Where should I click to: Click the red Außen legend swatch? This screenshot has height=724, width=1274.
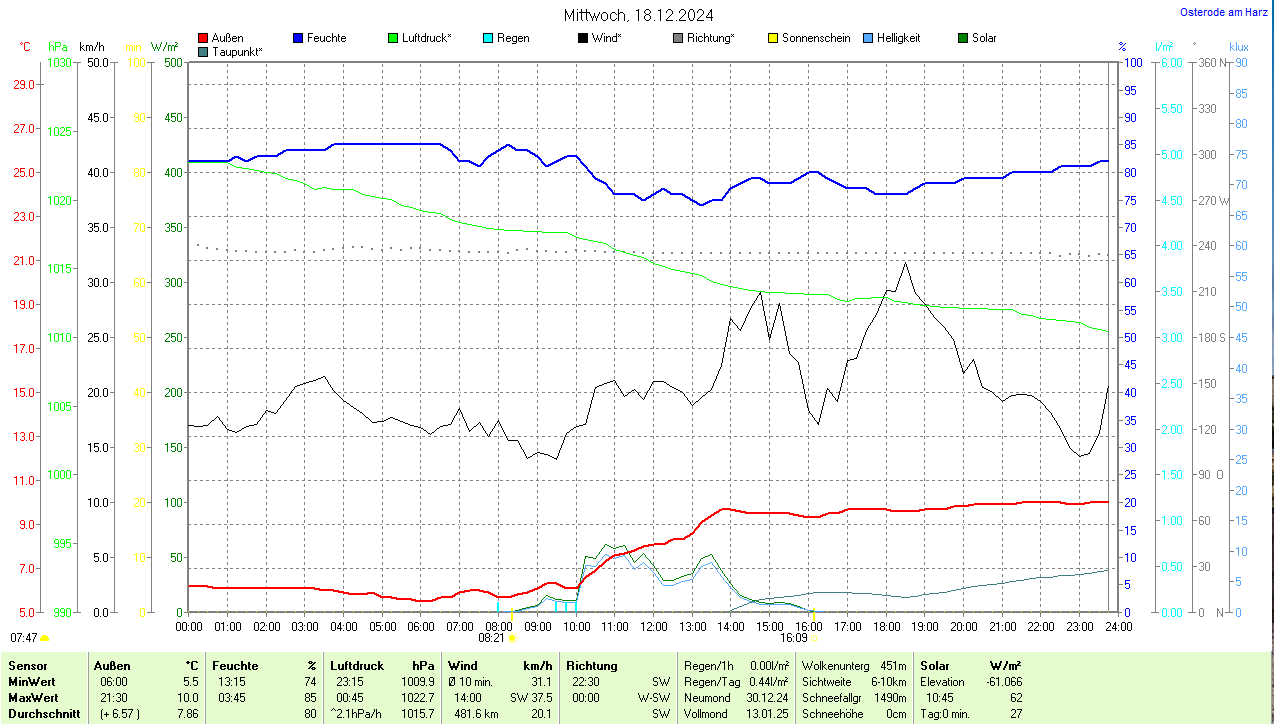pyautogui.click(x=204, y=38)
